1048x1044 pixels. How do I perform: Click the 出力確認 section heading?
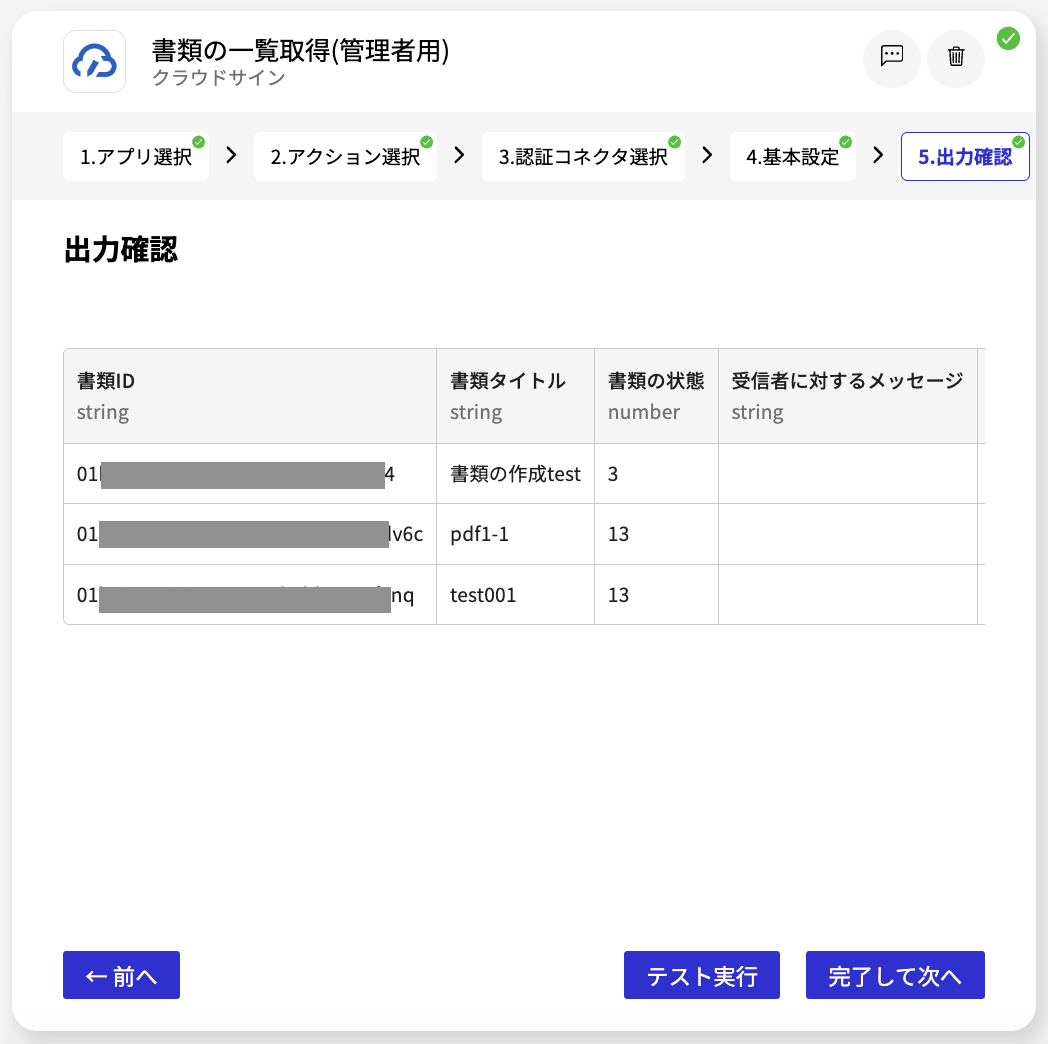(121, 250)
